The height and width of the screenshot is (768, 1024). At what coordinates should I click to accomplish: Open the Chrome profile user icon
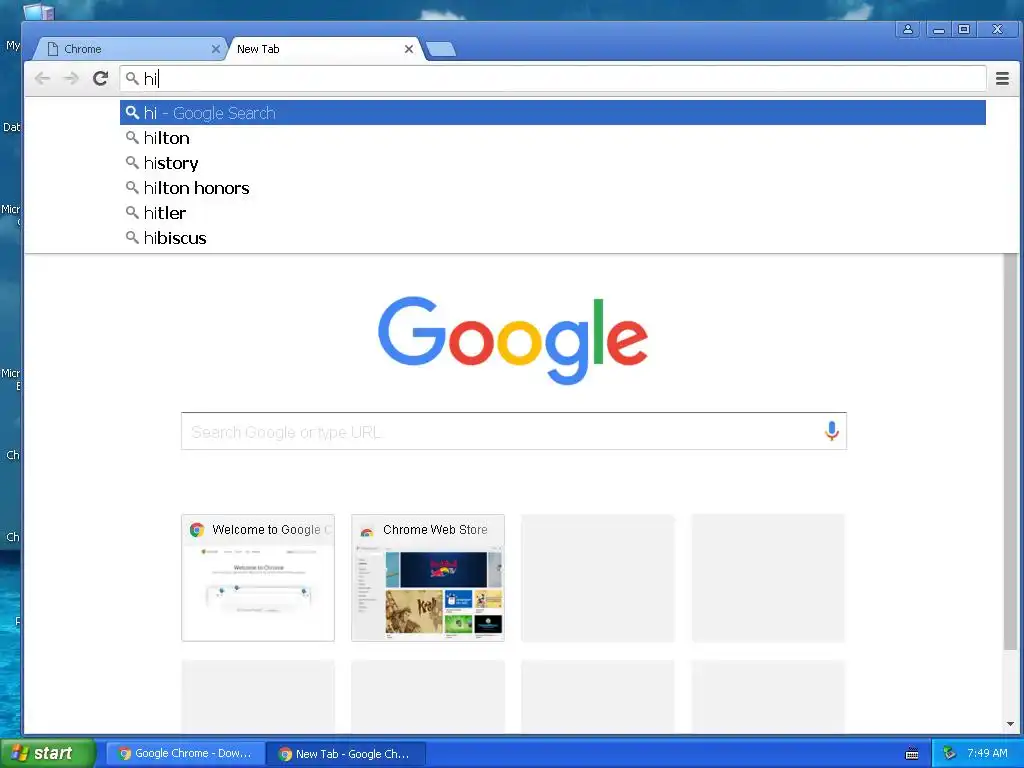[908, 29]
